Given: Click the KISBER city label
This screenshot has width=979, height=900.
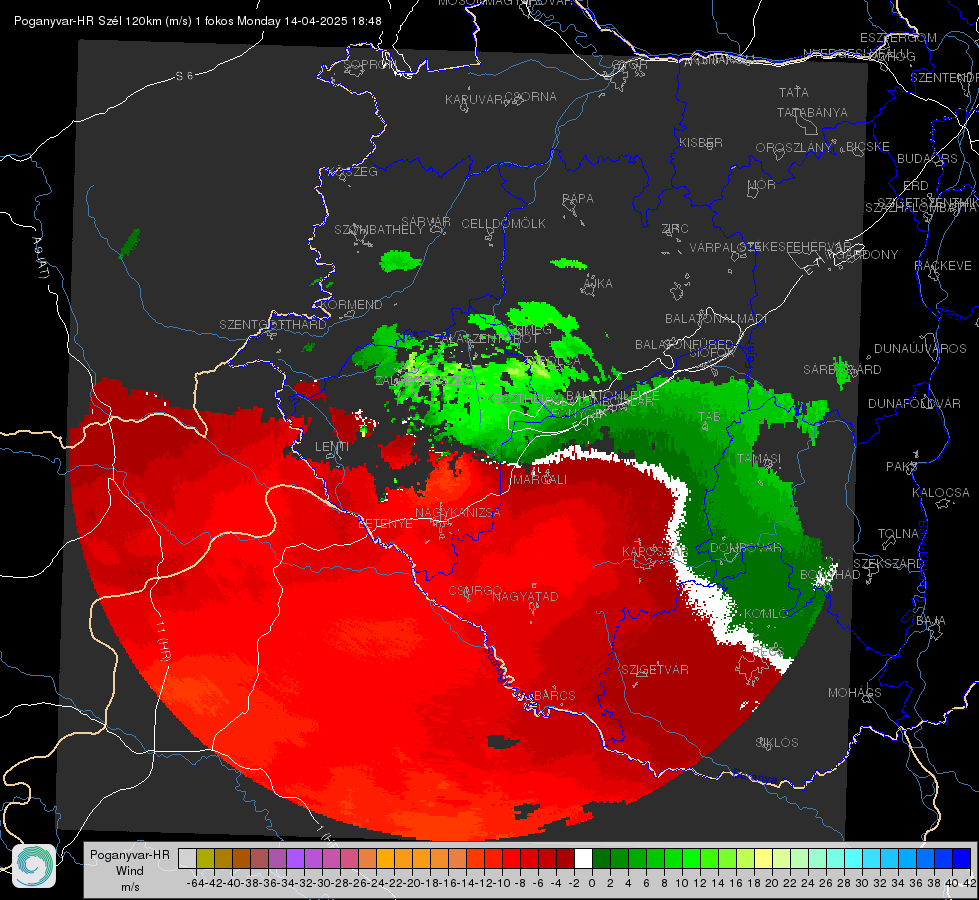Looking at the screenshot, I should 701,143.
